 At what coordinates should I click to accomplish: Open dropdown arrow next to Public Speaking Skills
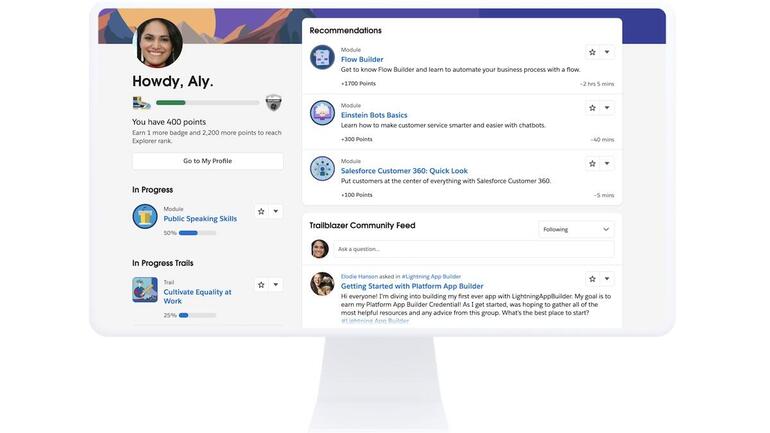[276, 212]
